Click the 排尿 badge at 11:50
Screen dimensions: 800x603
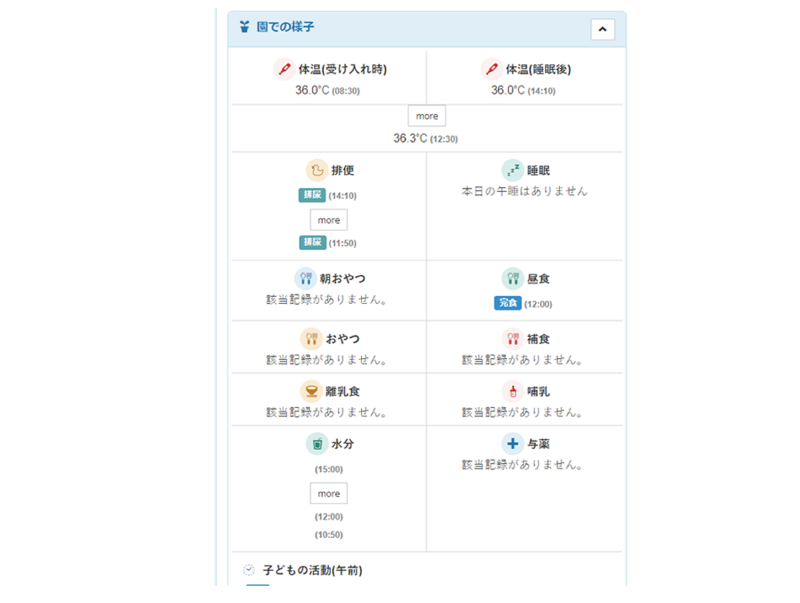click(312, 243)
